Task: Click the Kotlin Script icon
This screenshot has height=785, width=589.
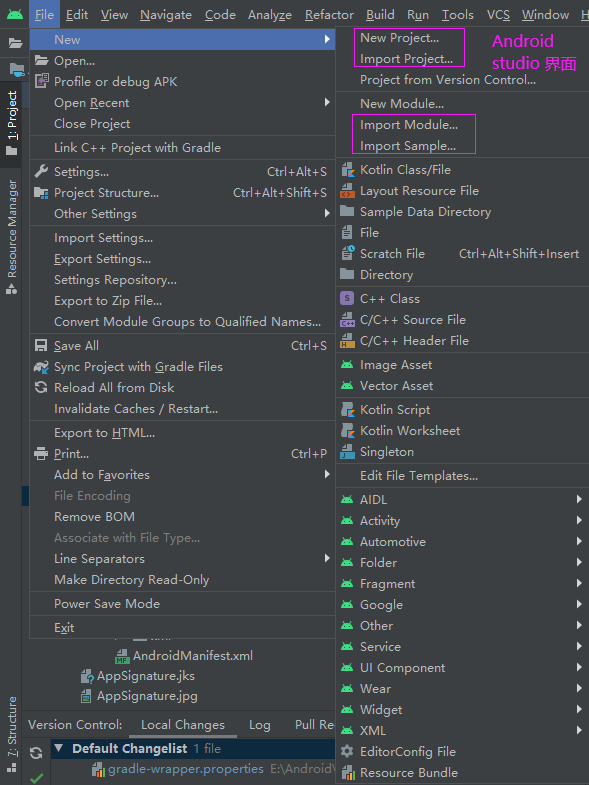Action: [x=348, y=410]
